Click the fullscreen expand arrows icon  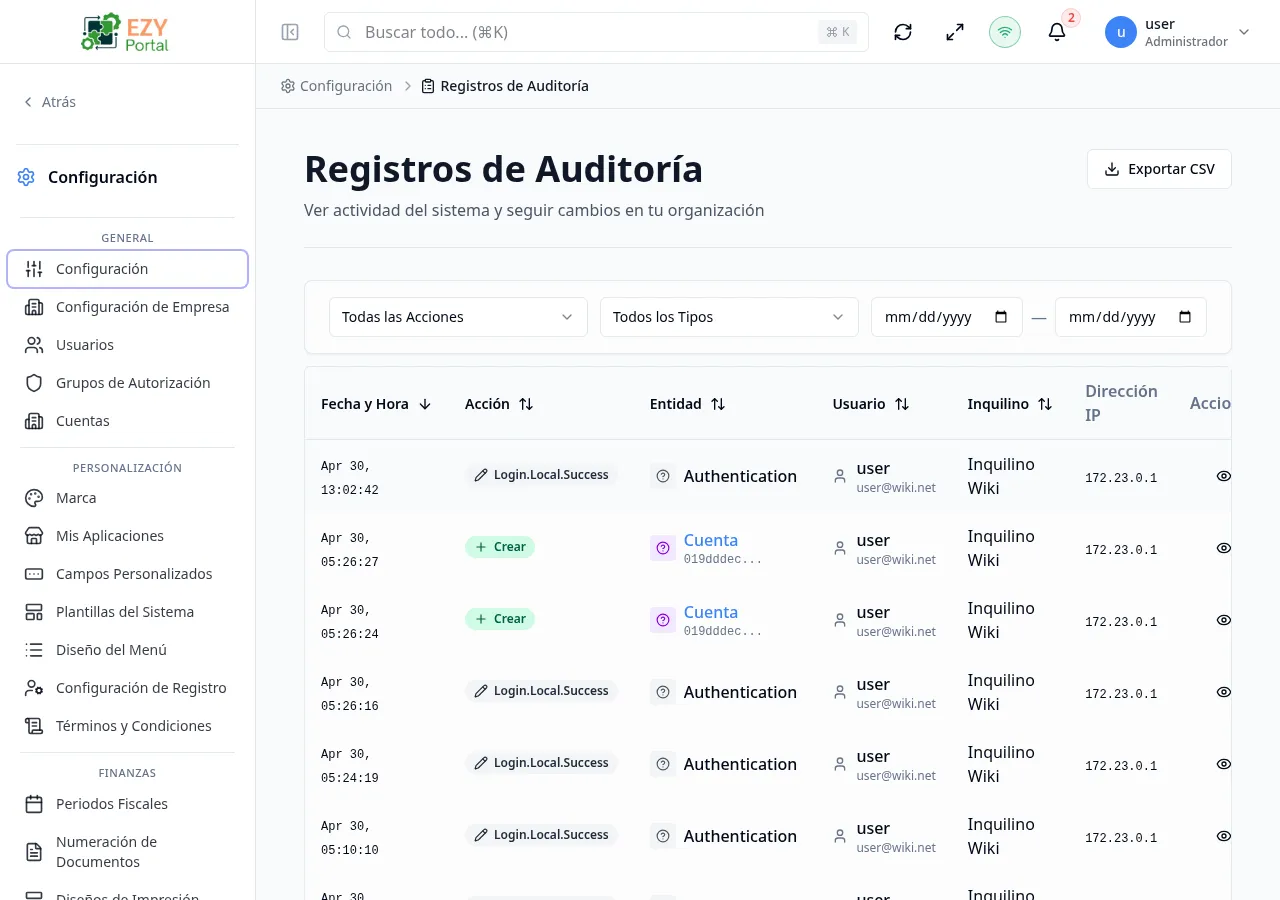click(955, 32)
